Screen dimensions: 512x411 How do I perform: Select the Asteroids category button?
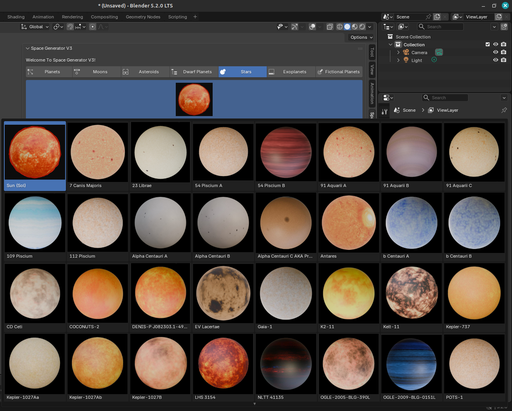[x=145, y=72]
